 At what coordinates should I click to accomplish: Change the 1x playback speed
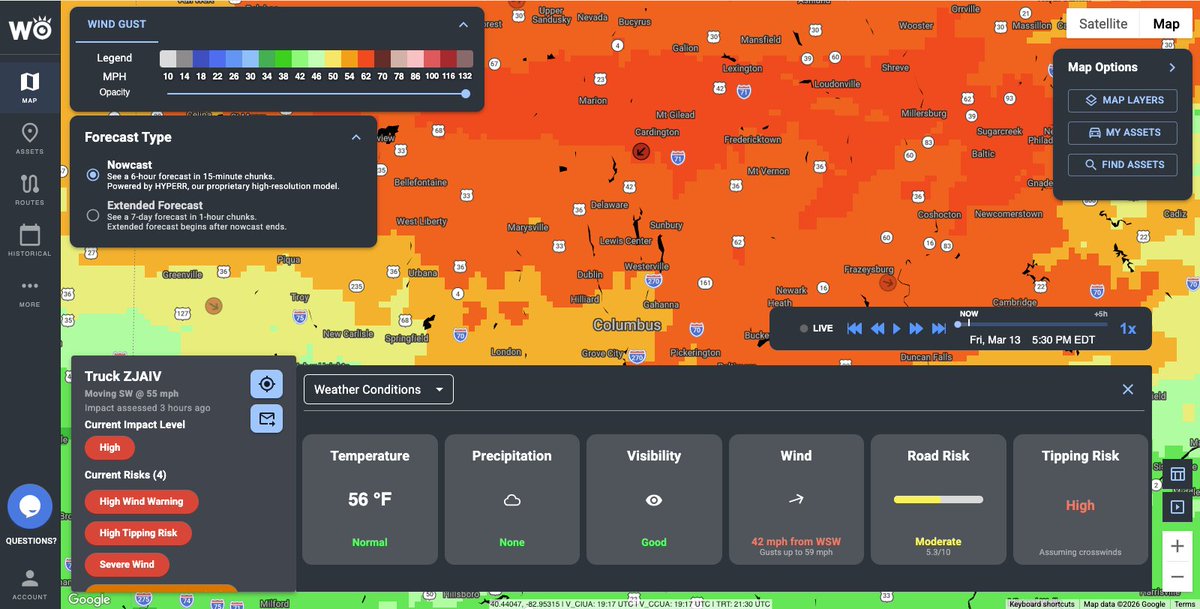[1128, 328]
